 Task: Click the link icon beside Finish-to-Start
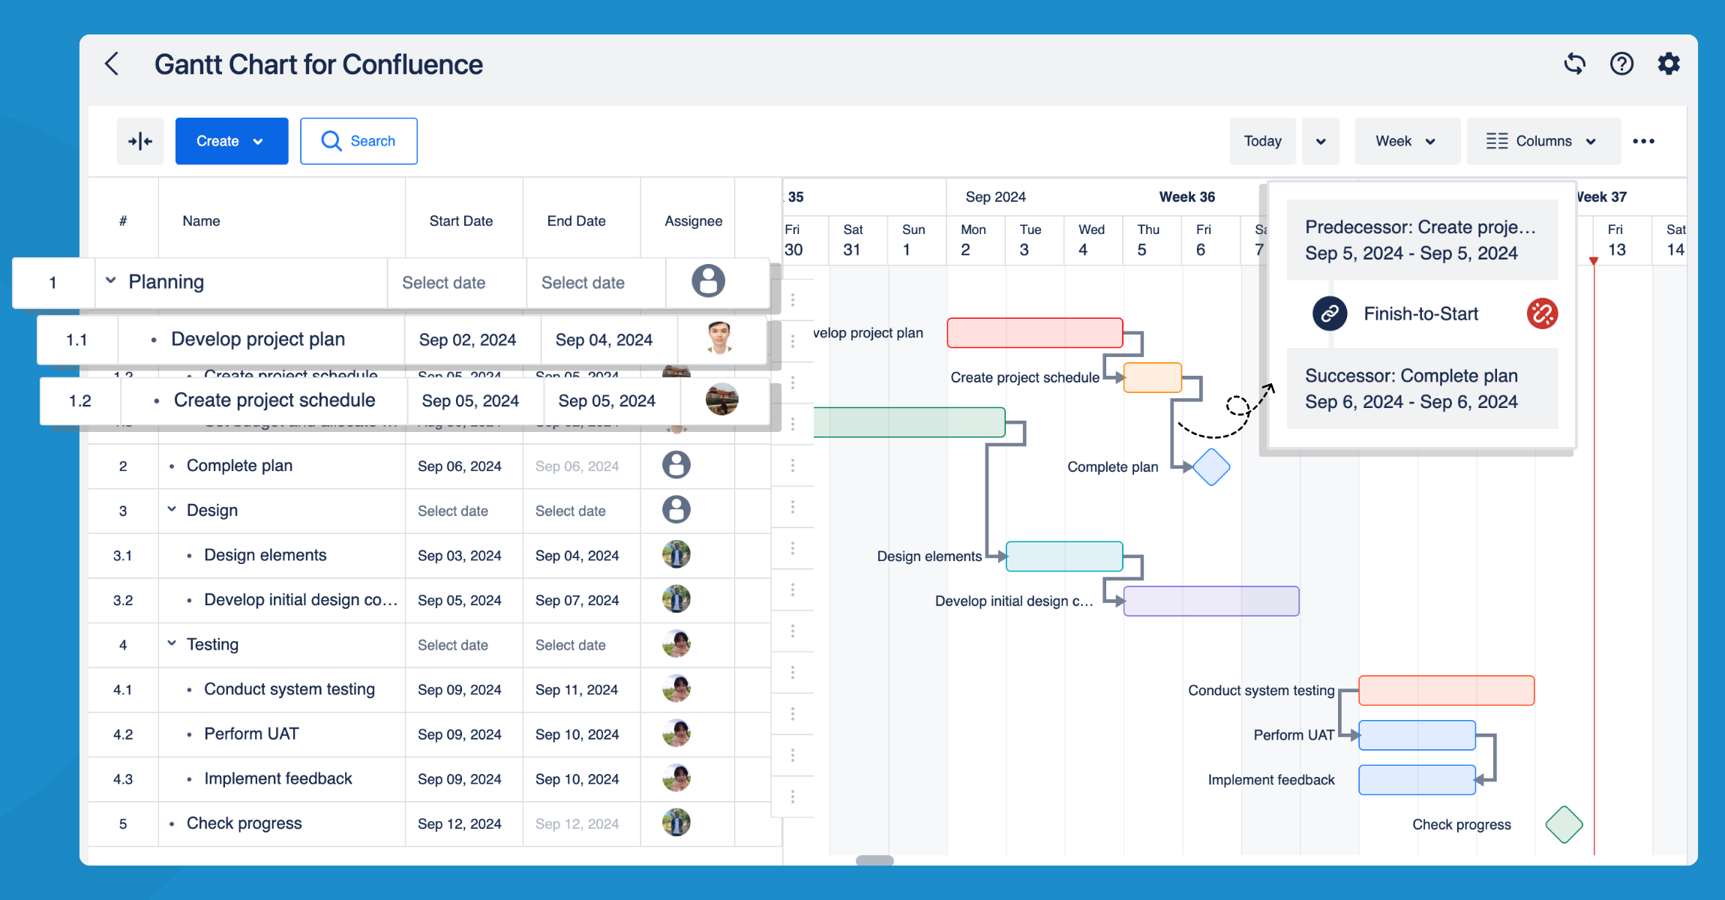click(1329, 314)
